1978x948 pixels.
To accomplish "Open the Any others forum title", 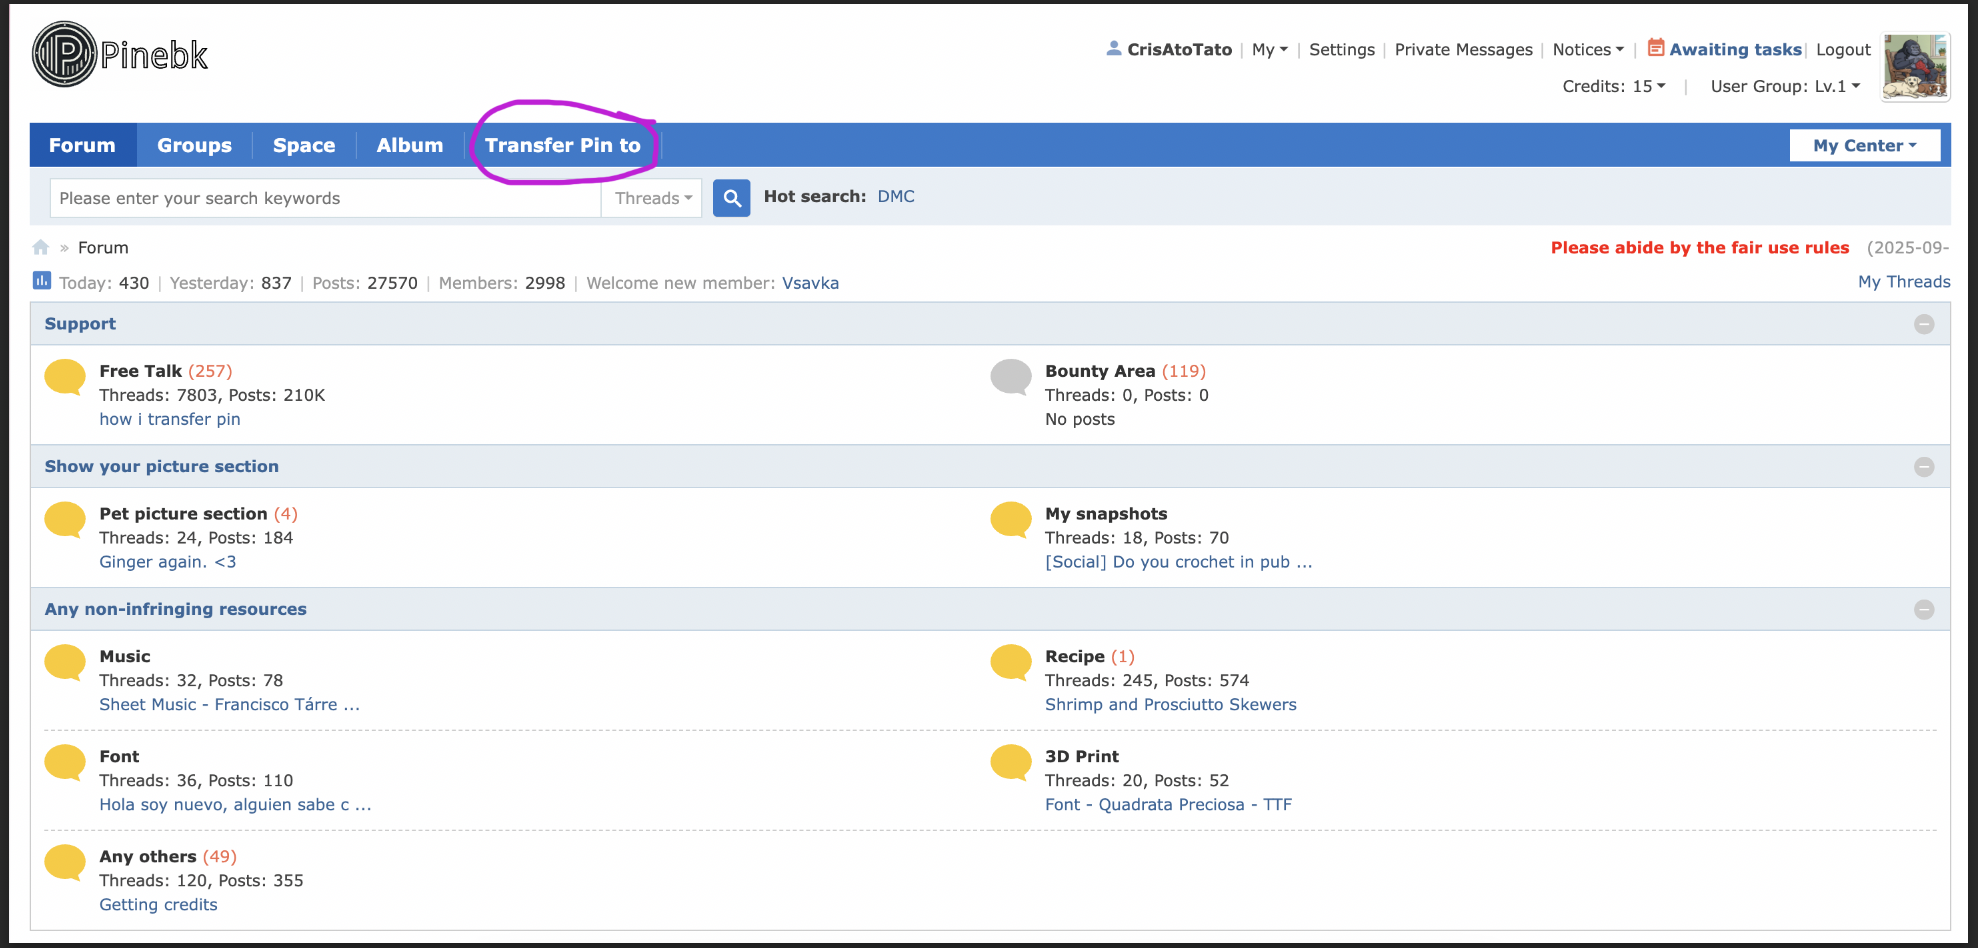I will pyautogui.click(x=148, y=857).
